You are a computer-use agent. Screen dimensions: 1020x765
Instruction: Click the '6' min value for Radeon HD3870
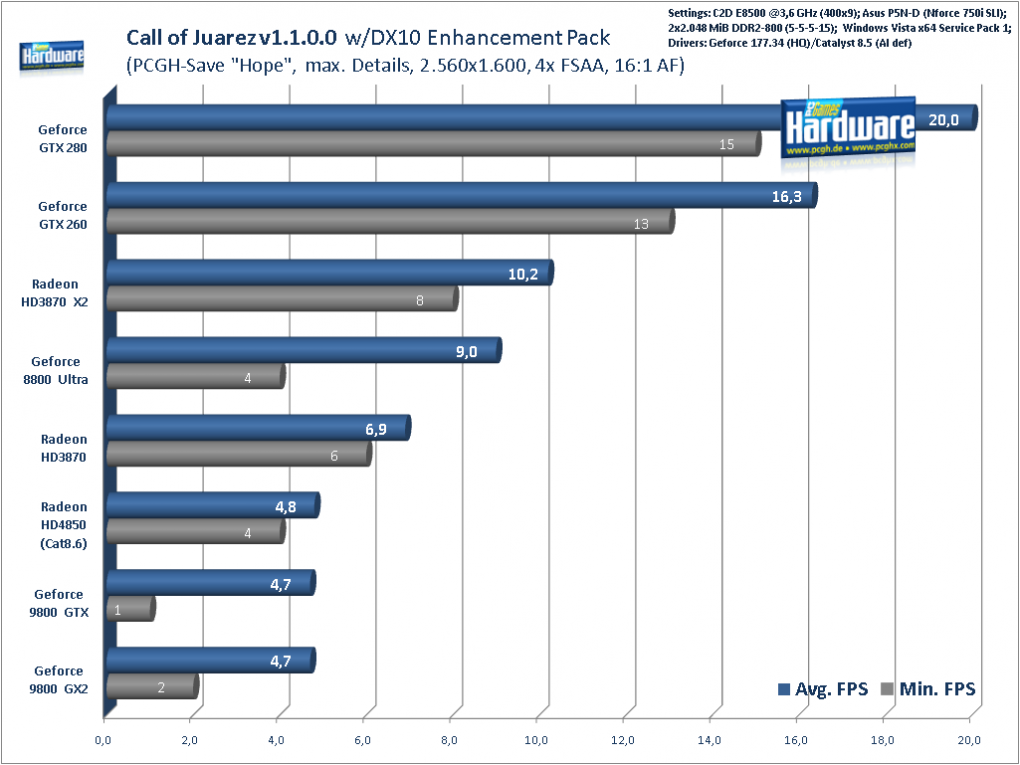tap(334, 456)
